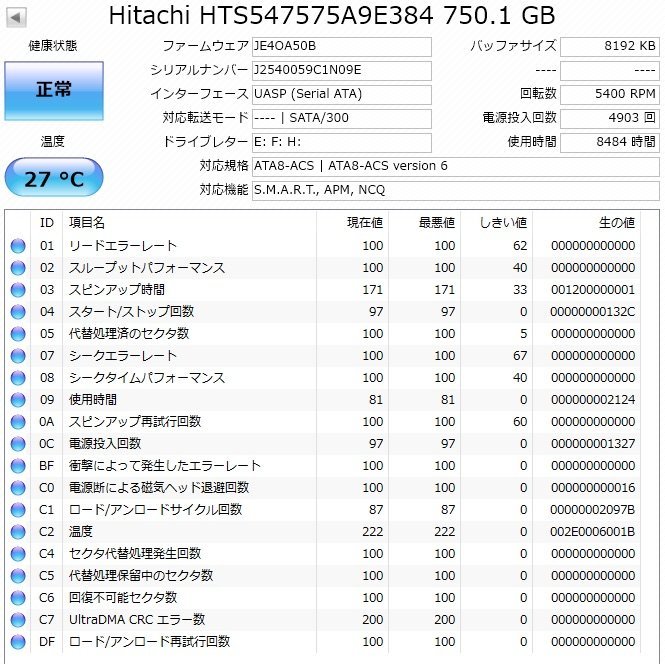
Task: Click the ファームウェア value field JE4OA50B
Action: (340, 47)
